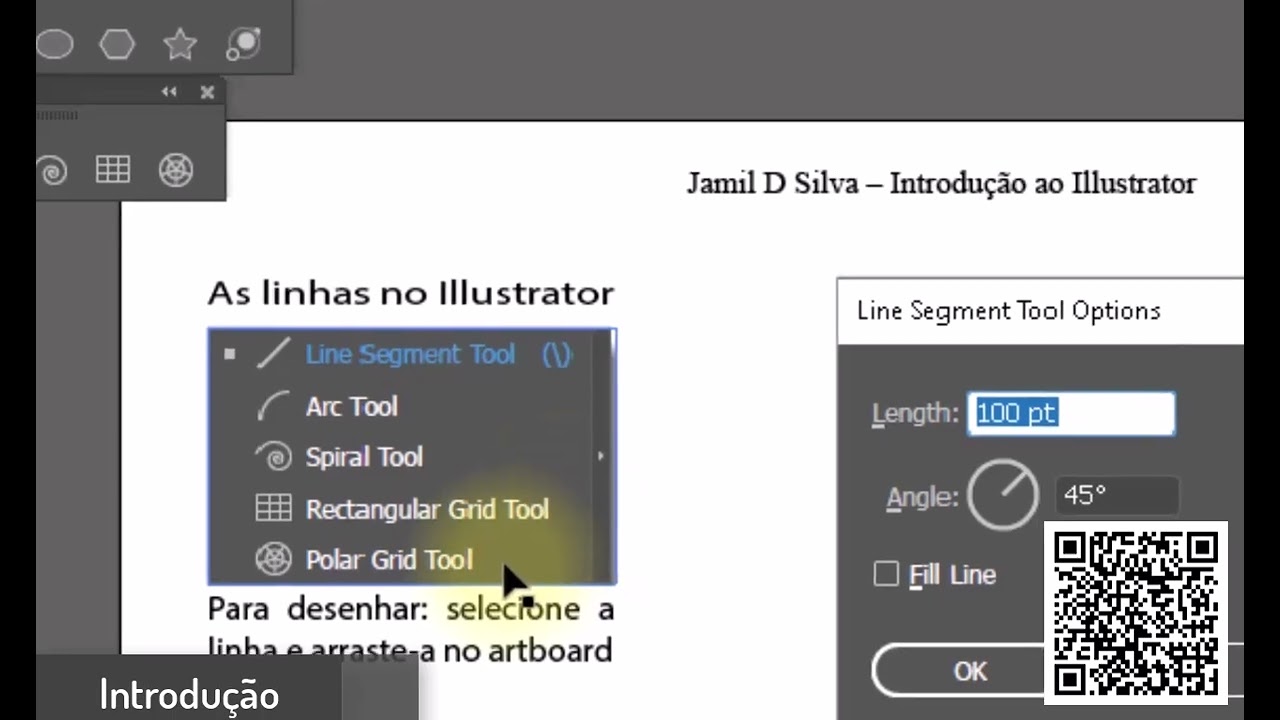
Task: Click the polar icon beside Polar Grid Tool
Action: [273, 560]
